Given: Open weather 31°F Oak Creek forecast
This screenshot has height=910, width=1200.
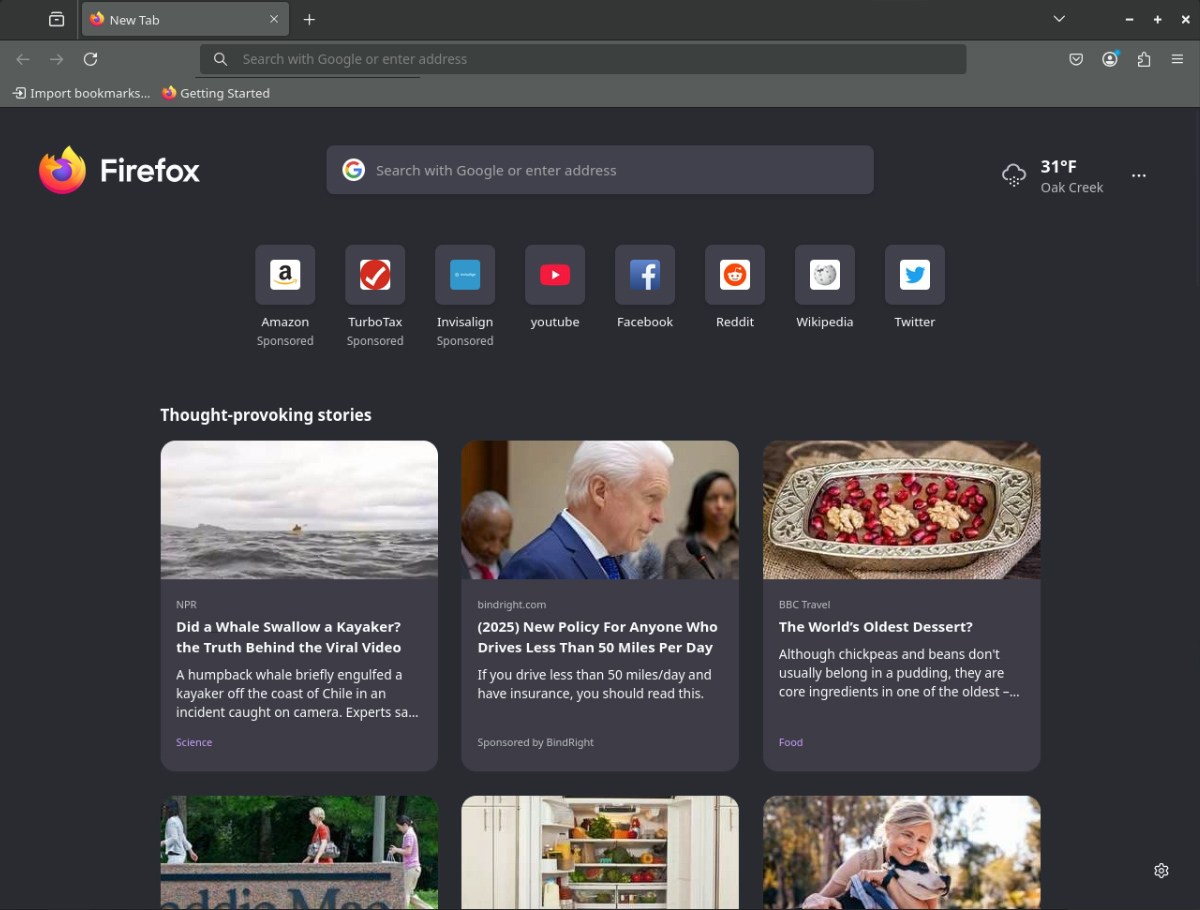Looking at the screenshot, I should point(1053,175).
